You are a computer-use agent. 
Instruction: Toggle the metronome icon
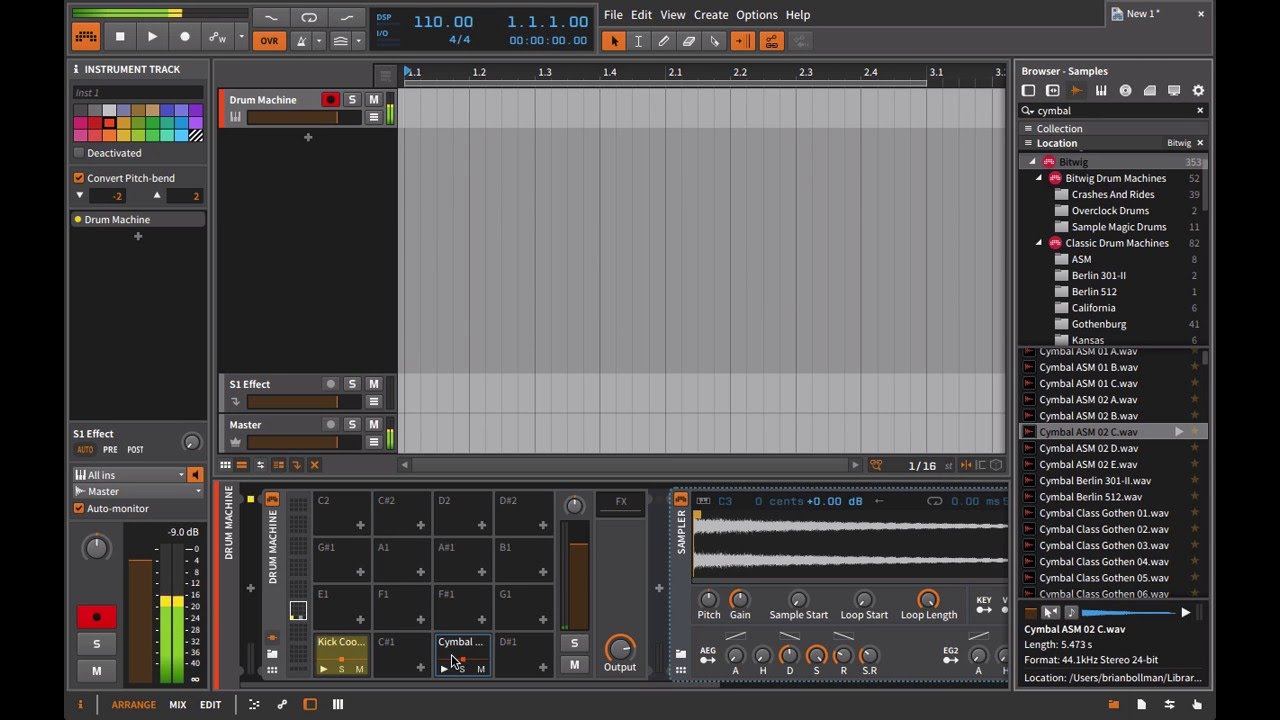[301, 41]
